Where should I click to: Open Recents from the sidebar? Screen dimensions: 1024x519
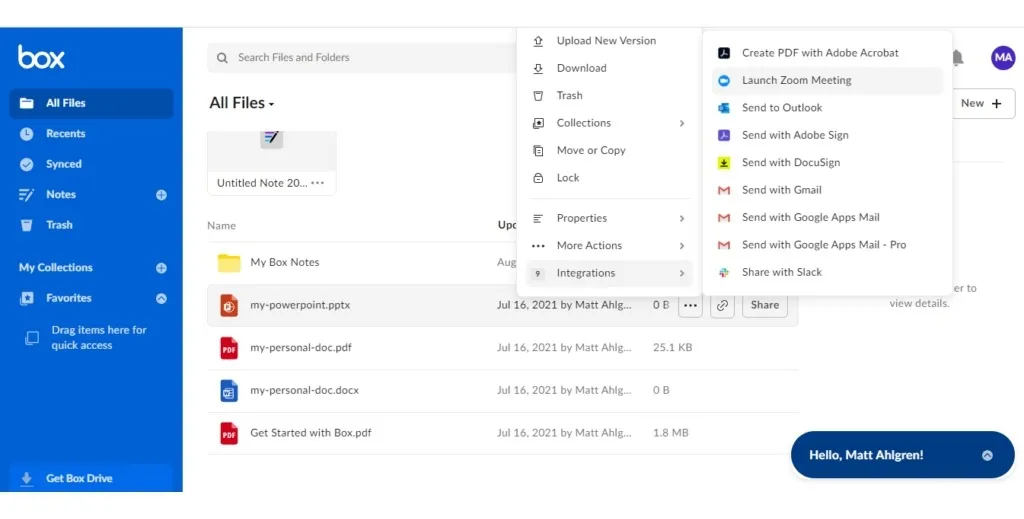pyautogui.click(x=65, y=134)
